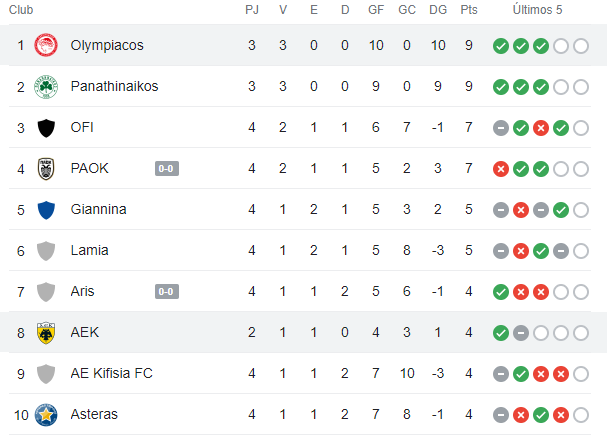The width and height of the screenshot is (607, 438).
Task: Click PAOK's red loss result icon
Action: [x=501, y=169]
